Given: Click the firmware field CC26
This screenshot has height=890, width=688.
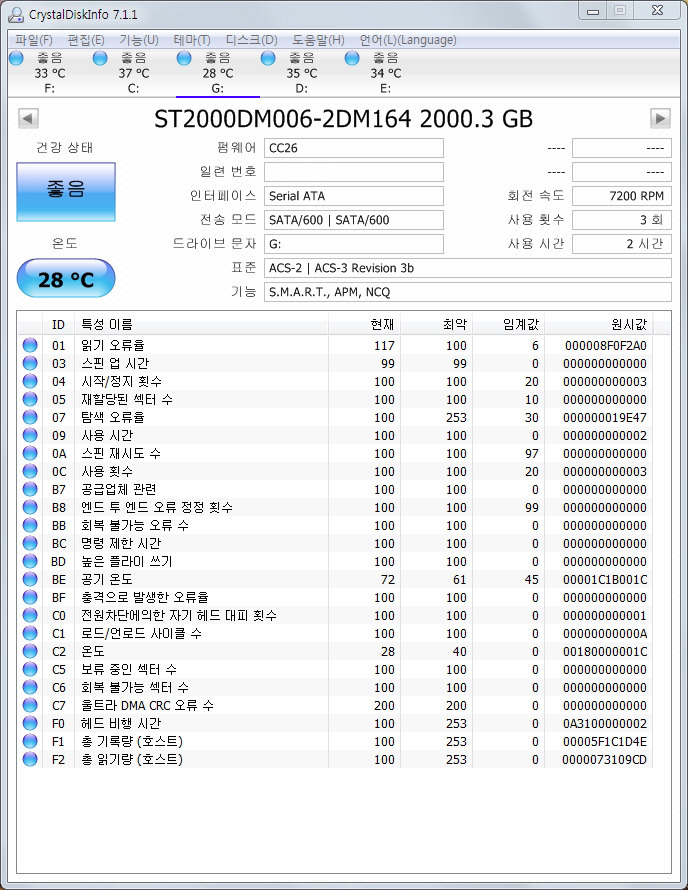Looking at the screenshot, I should click(354, 148).
